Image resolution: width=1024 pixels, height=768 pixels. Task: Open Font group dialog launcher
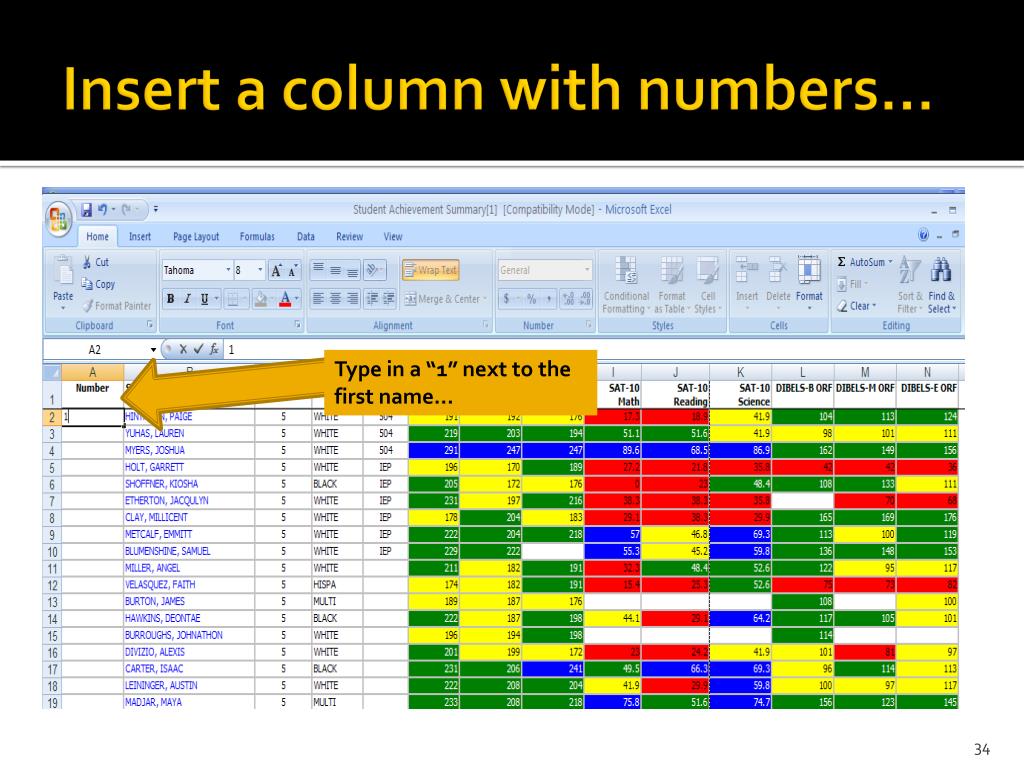[x=298, y=325]
